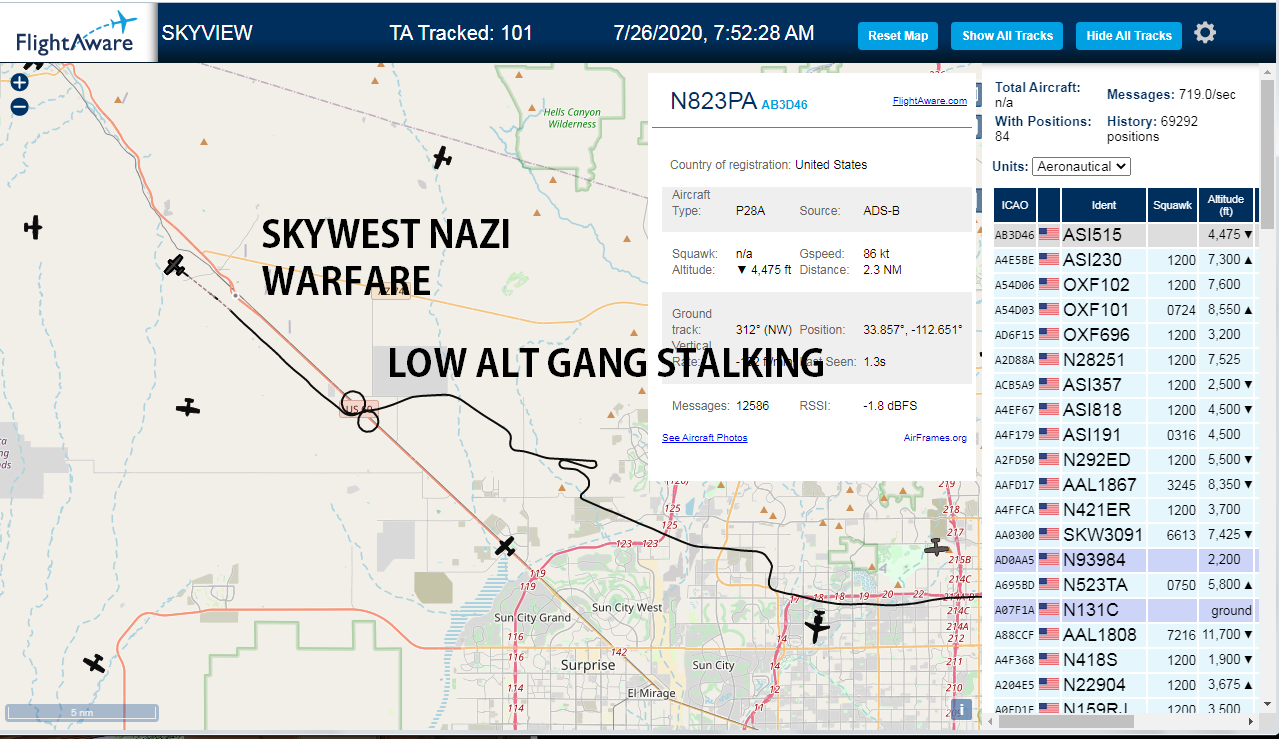
Task: Select the ASI818 aircraft row
Action: (x=1124, y=410)
